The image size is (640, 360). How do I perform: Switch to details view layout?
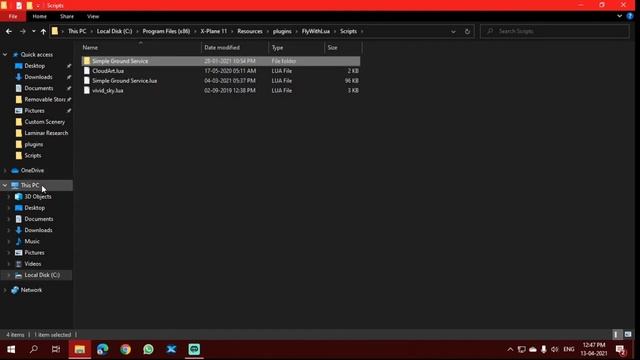(x=617, y=335)
